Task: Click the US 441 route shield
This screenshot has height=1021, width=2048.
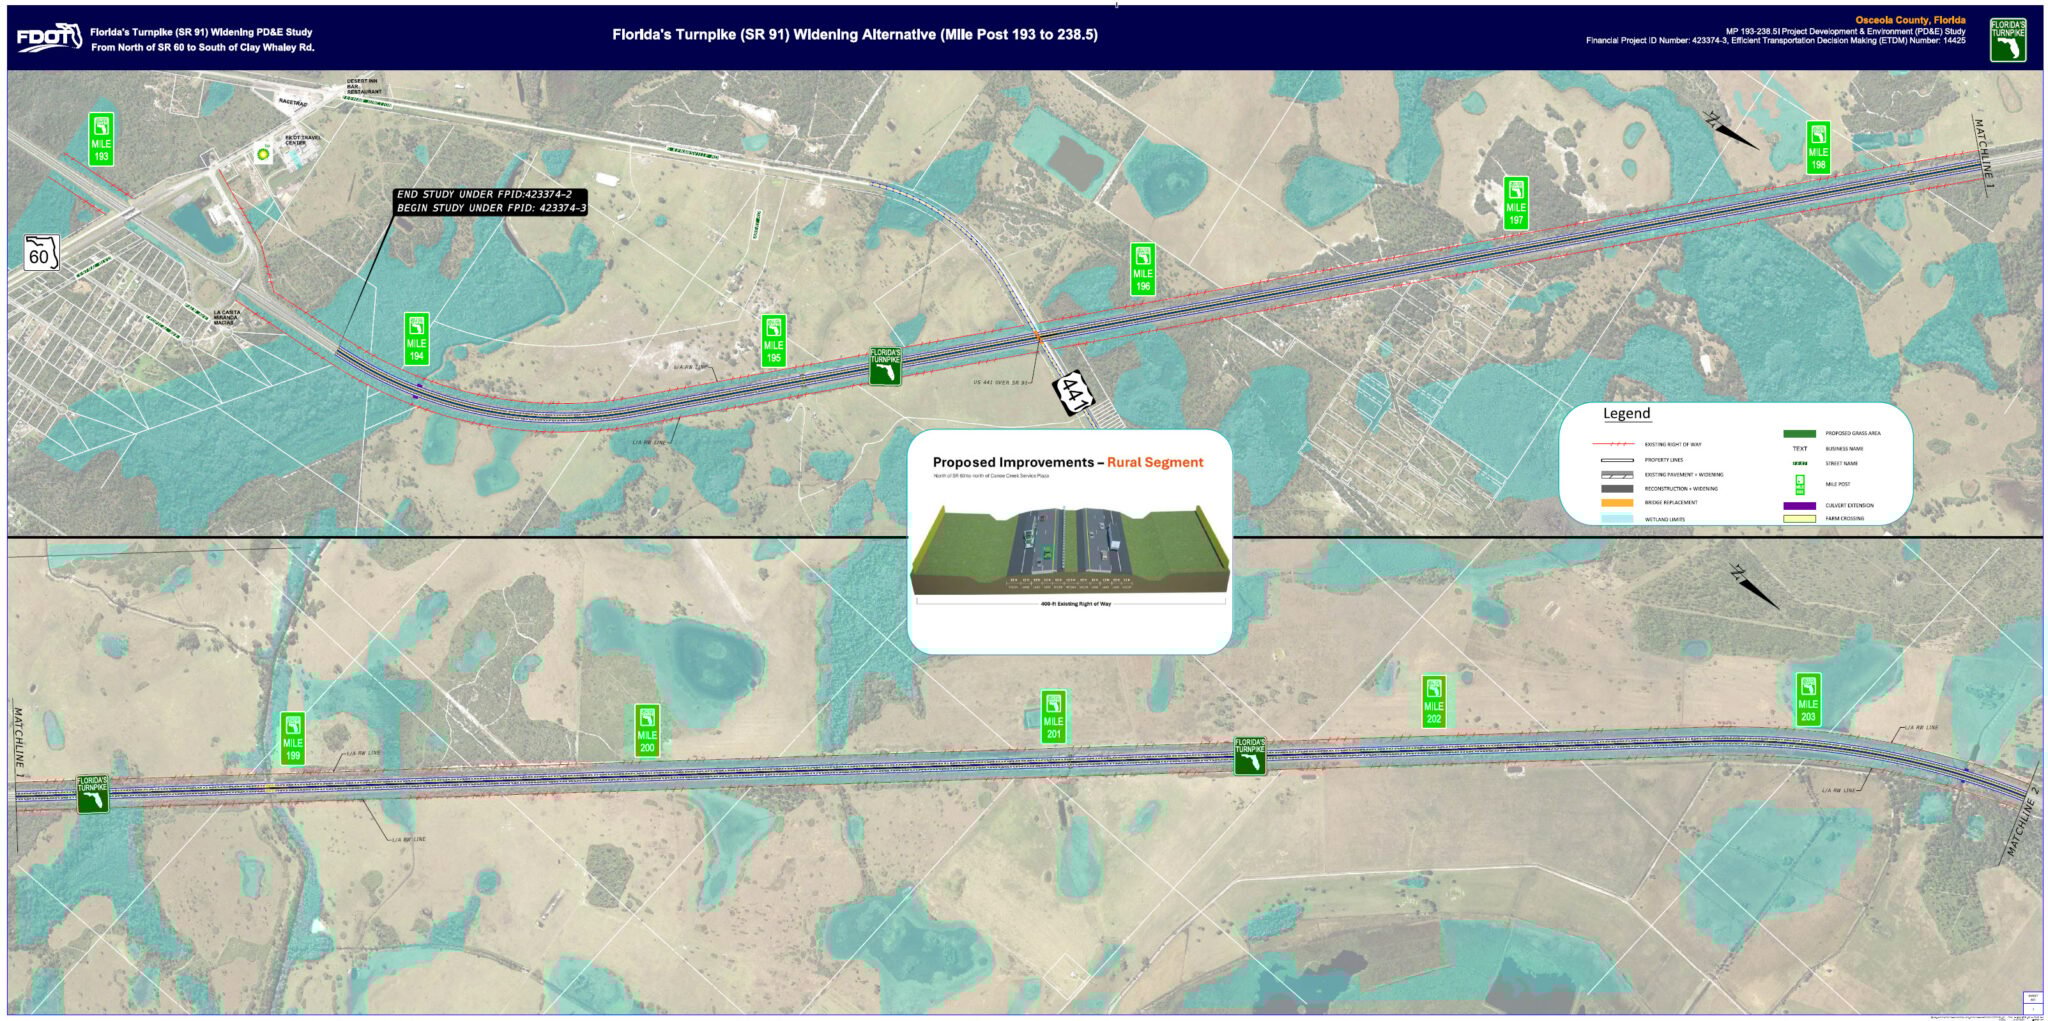Action: click(1074, 387)
